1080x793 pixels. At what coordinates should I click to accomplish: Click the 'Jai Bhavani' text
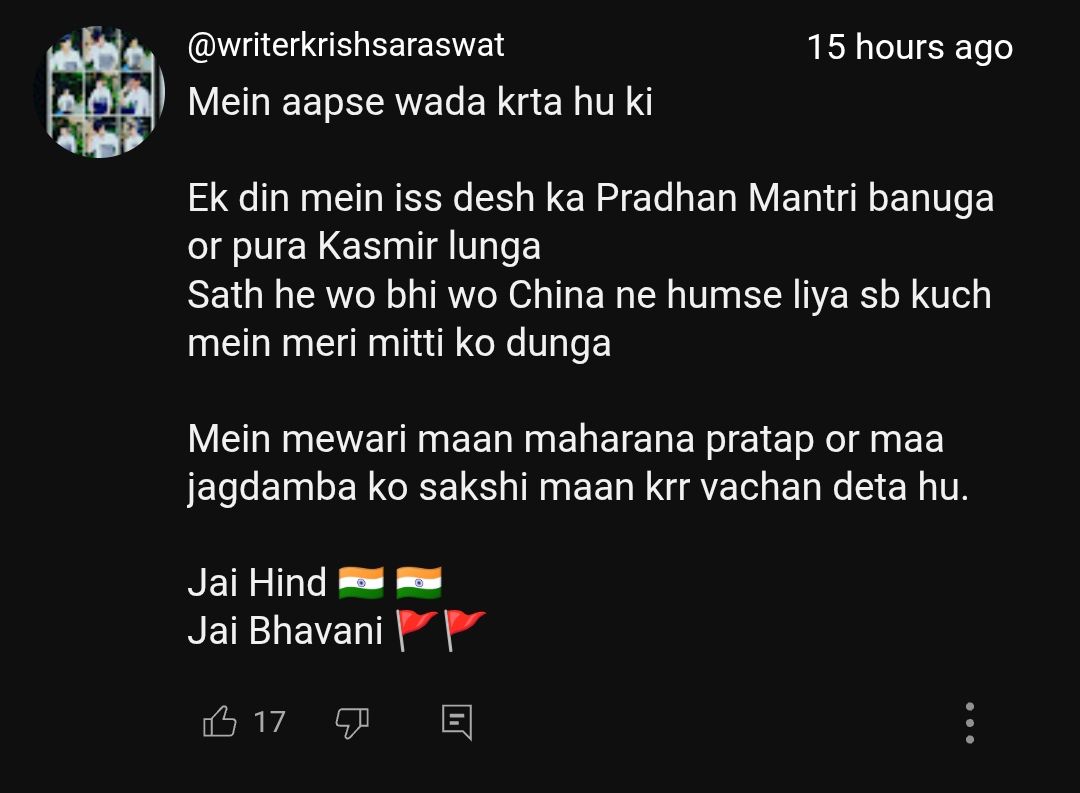(x=284, y=630)
